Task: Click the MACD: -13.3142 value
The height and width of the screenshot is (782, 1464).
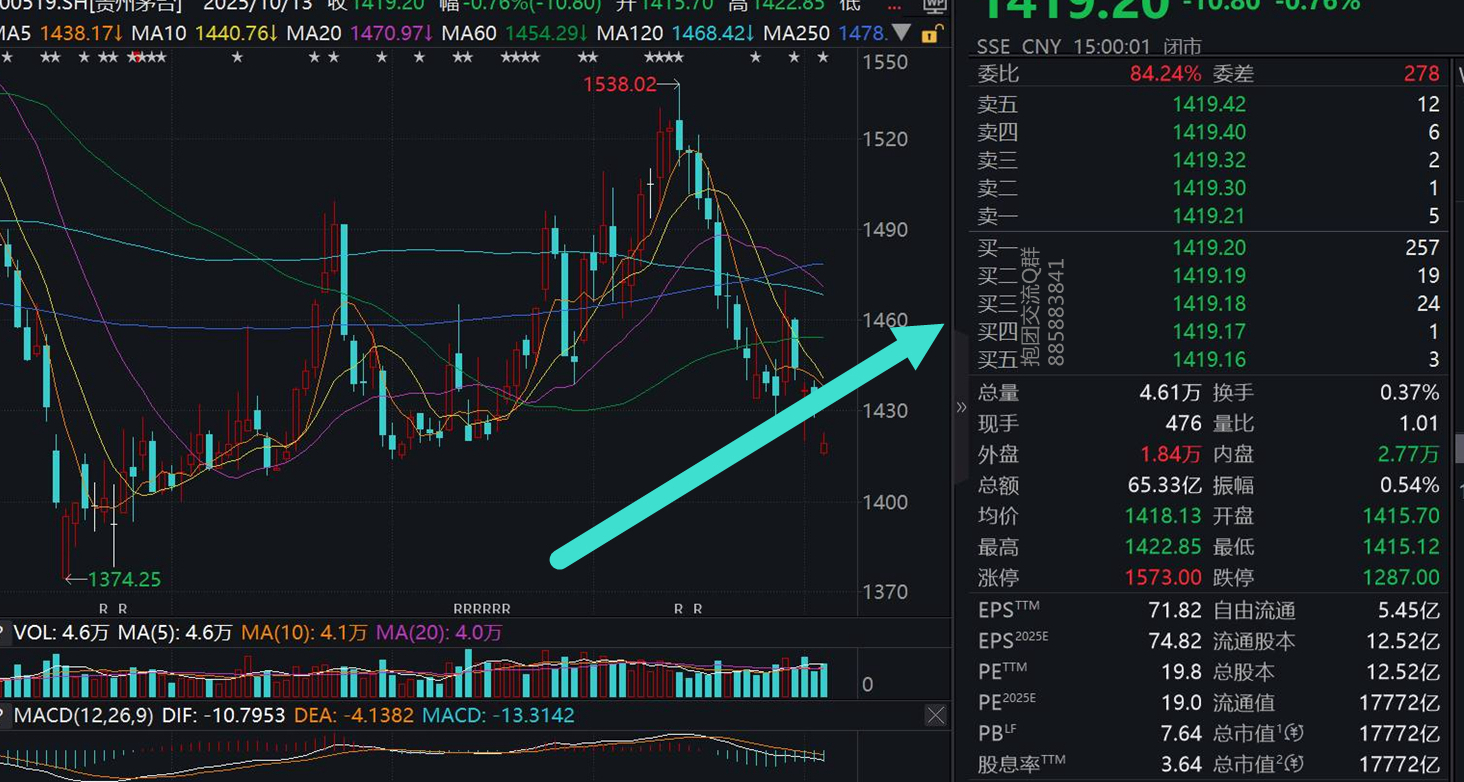Action: (498, 716)
